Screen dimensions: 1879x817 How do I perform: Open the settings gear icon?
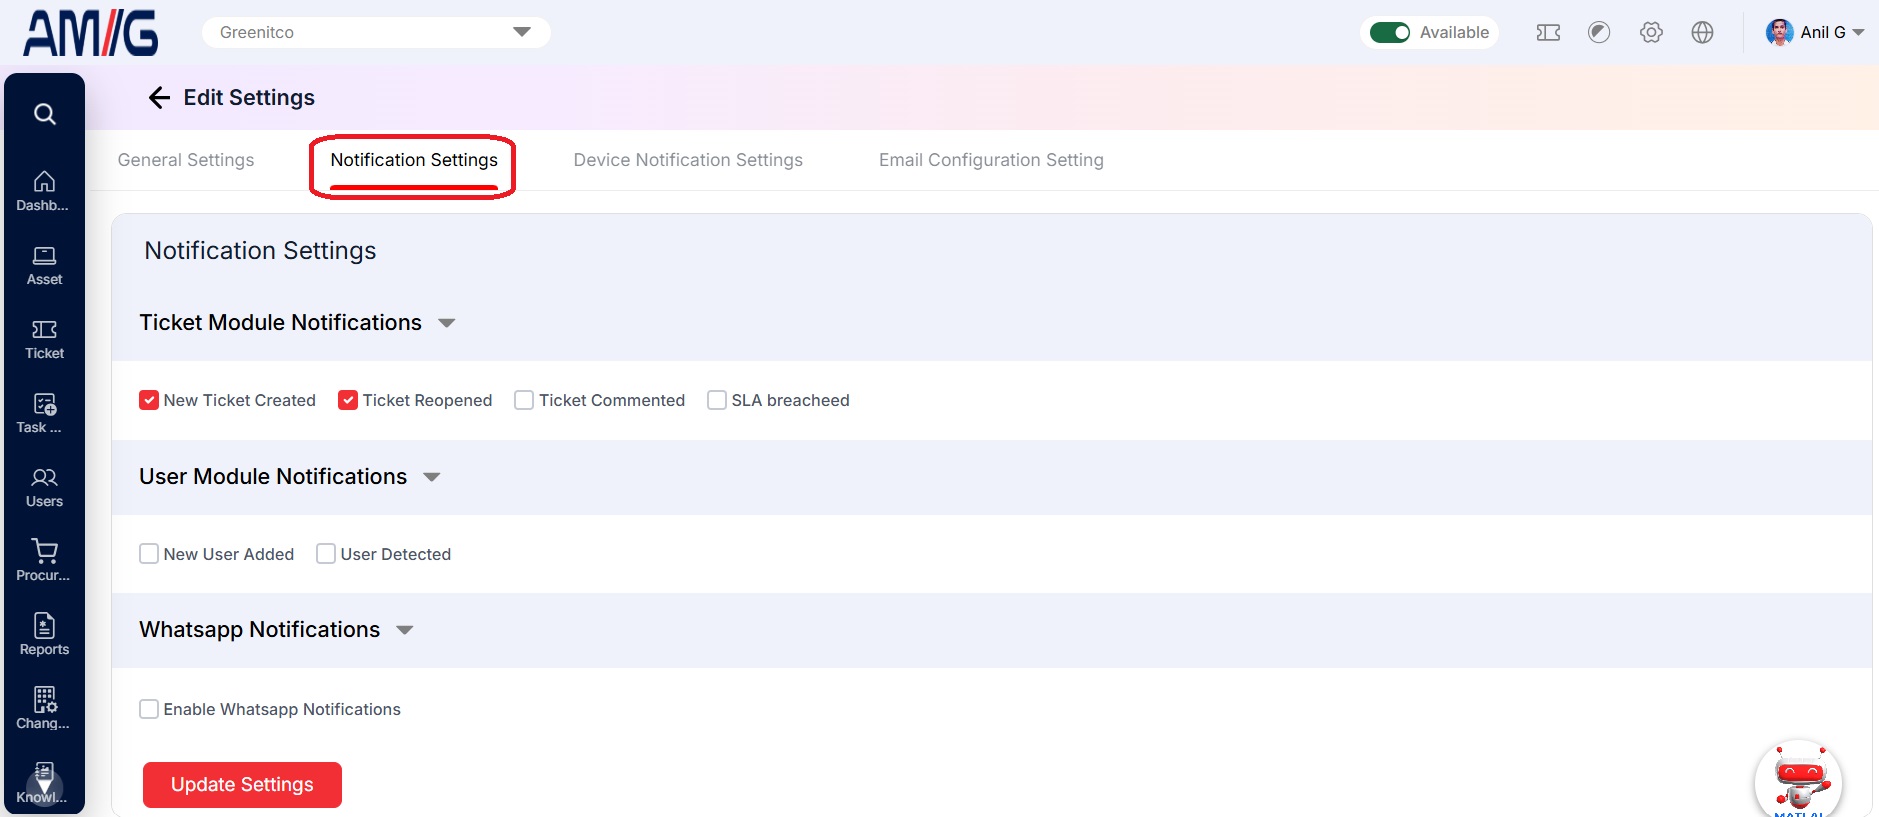[1651, 32]
